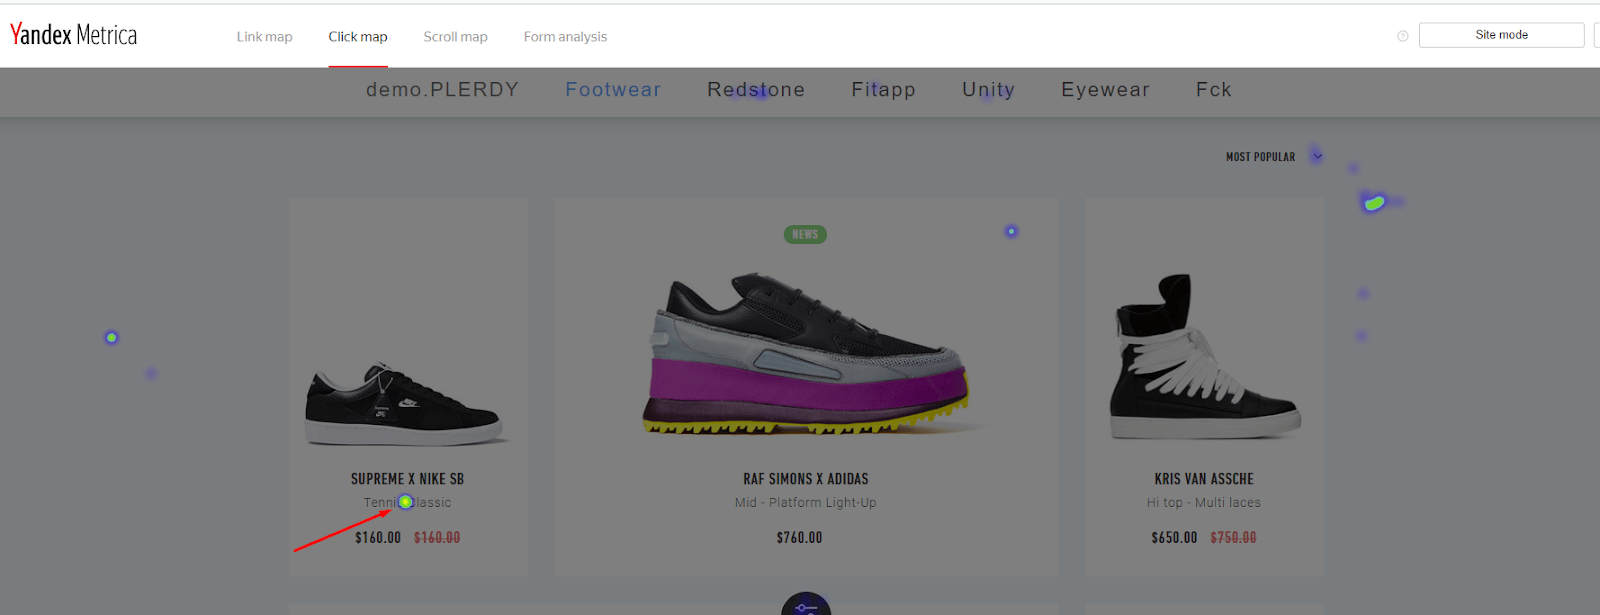Screen dimensions: 1600x615
Task: View the Kris Van Assche hi-top image
Action: pyautogui.click(x=1204, y=356)
